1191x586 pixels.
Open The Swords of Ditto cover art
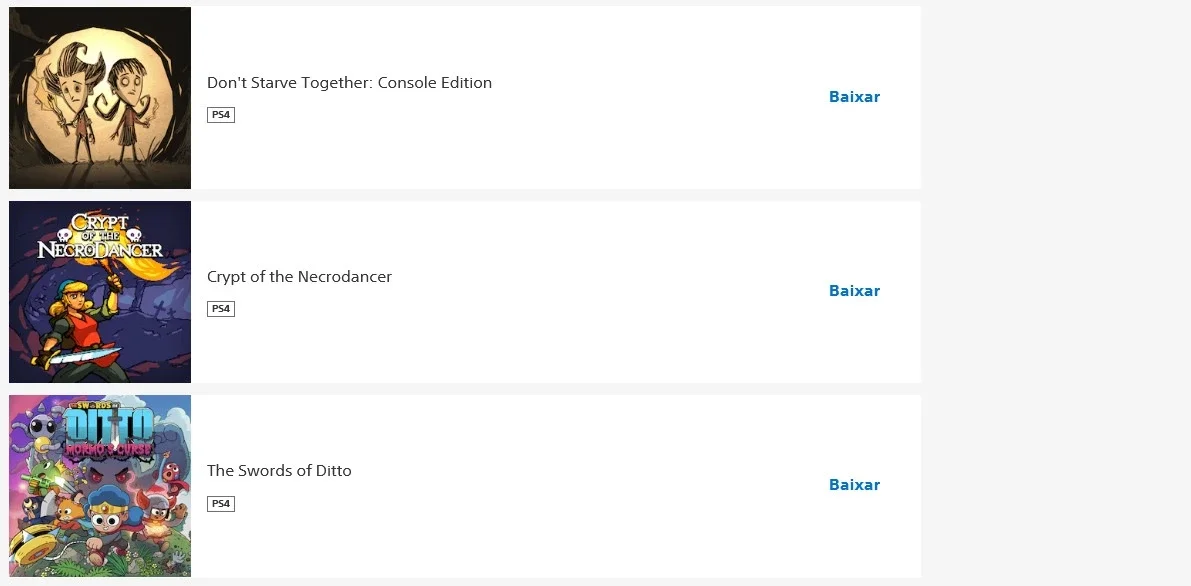(x=100, y=486)
